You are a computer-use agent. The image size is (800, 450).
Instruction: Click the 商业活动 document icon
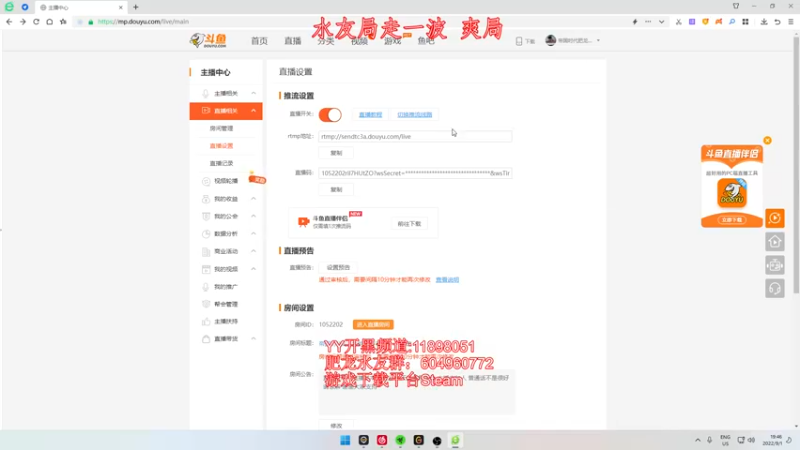206,252
